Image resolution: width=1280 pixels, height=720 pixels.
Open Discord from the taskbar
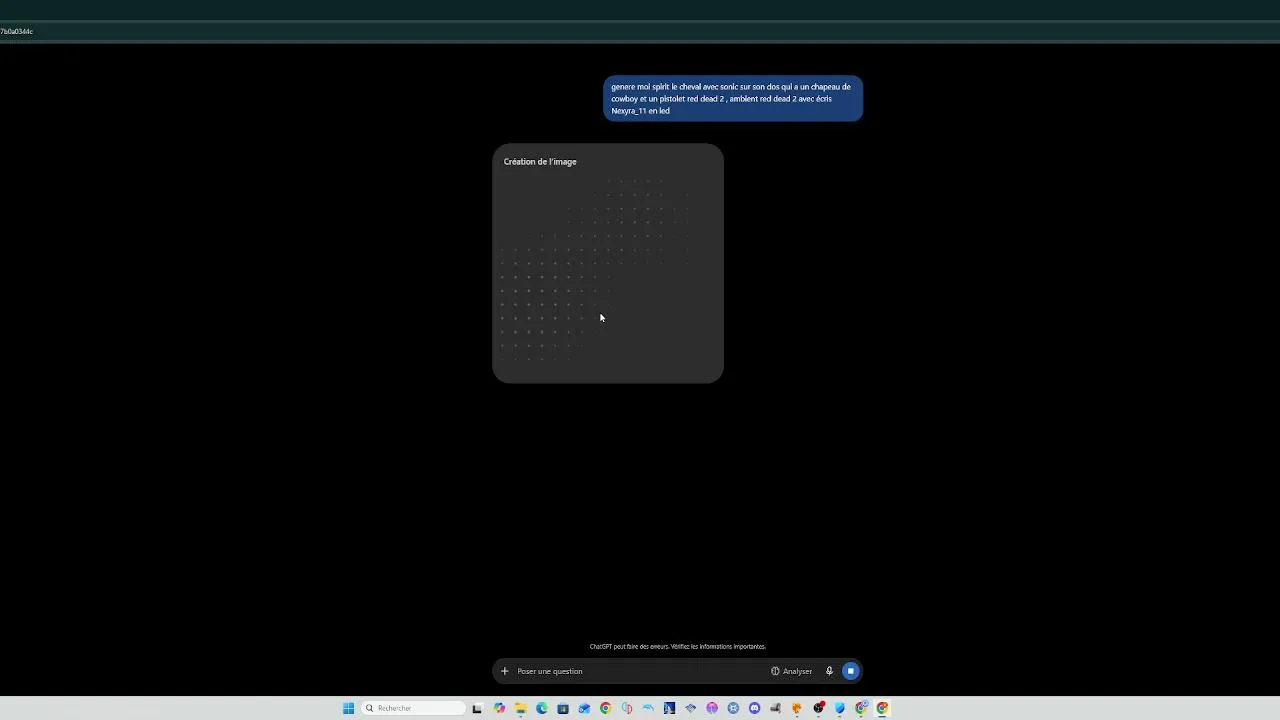click(754, 708)
